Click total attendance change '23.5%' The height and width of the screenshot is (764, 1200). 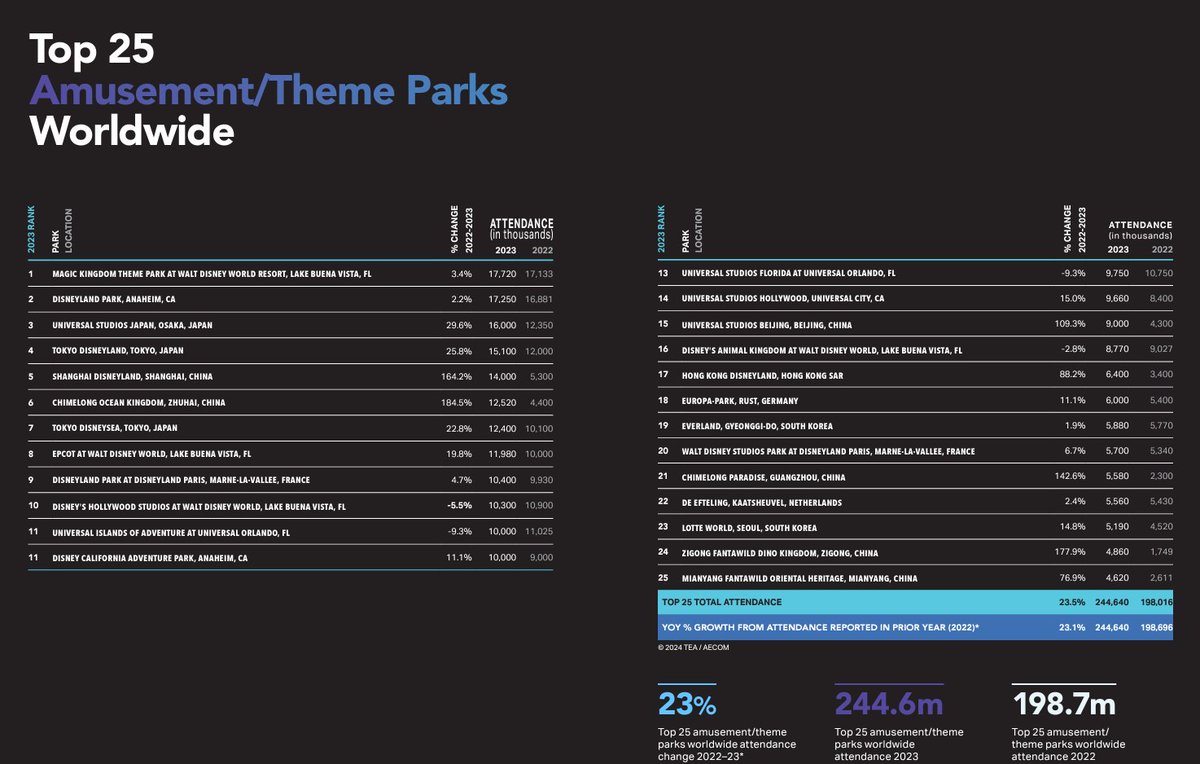(1074, 603)
